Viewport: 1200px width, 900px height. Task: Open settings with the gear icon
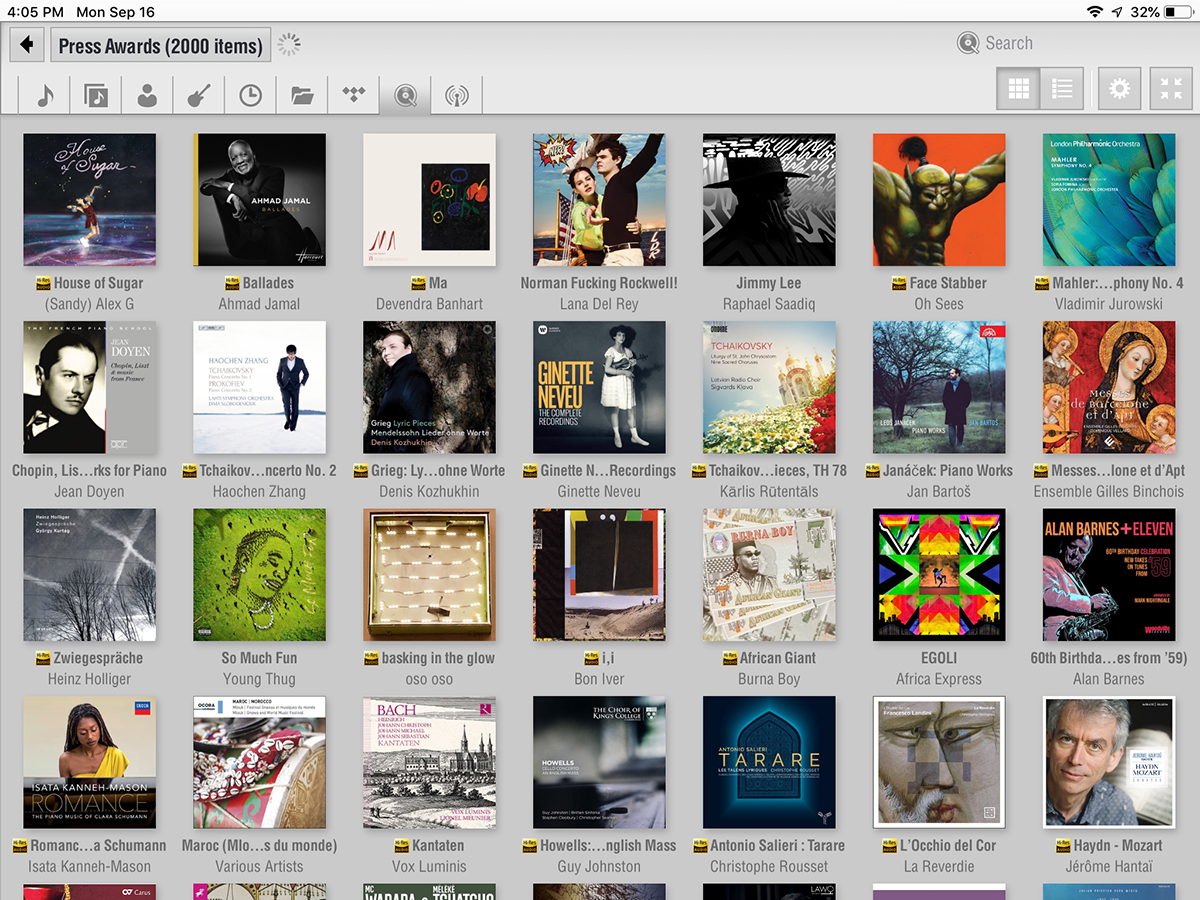pyautogui.click(x=1119, y=89)
